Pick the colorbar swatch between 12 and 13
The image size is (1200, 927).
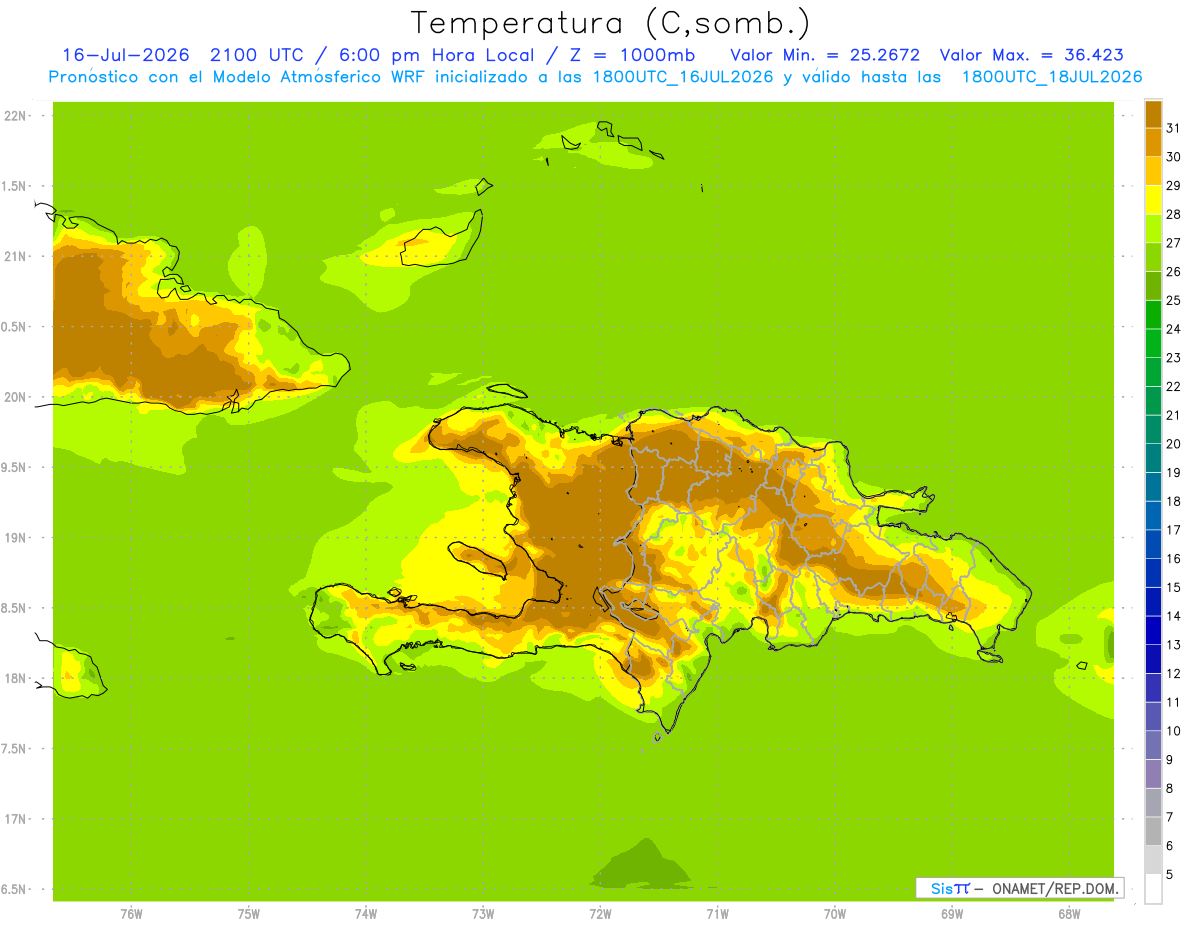pos(1153,659)
